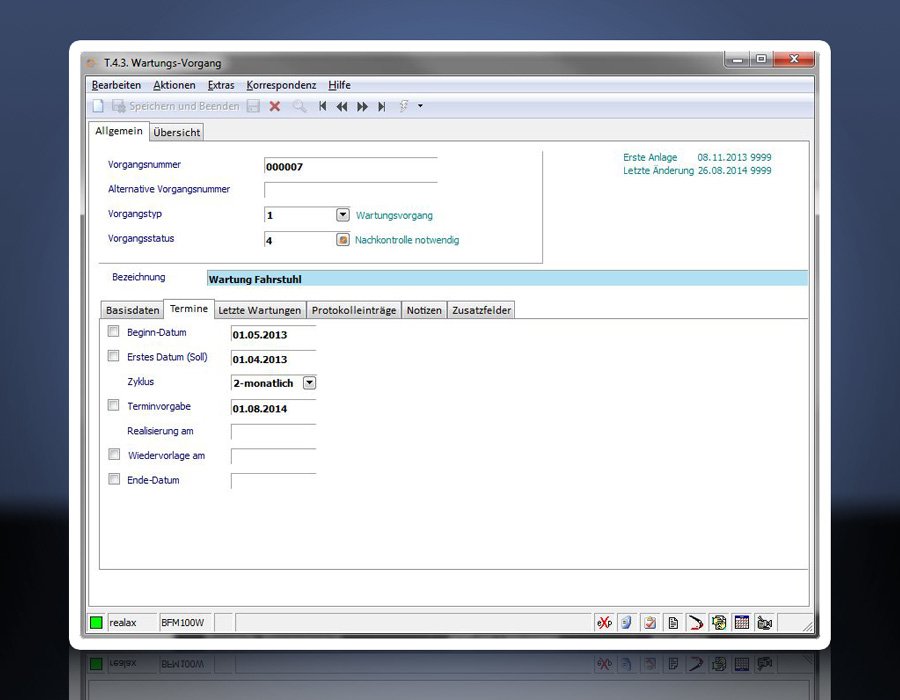Click the BFM100W status bar entry
This screenshot has height=700, width=900.
[183, 623]
